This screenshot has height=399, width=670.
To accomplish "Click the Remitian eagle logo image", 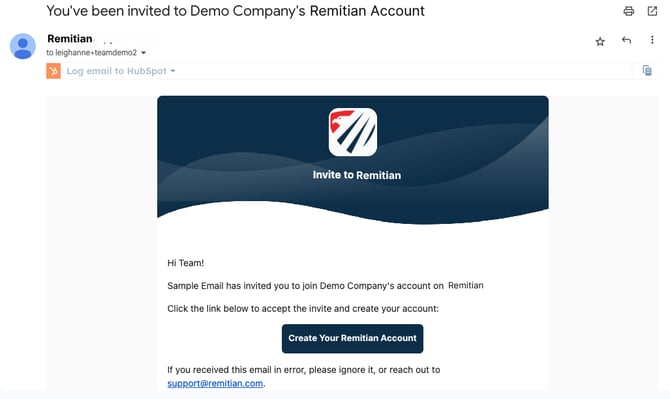I will point(353,132).
